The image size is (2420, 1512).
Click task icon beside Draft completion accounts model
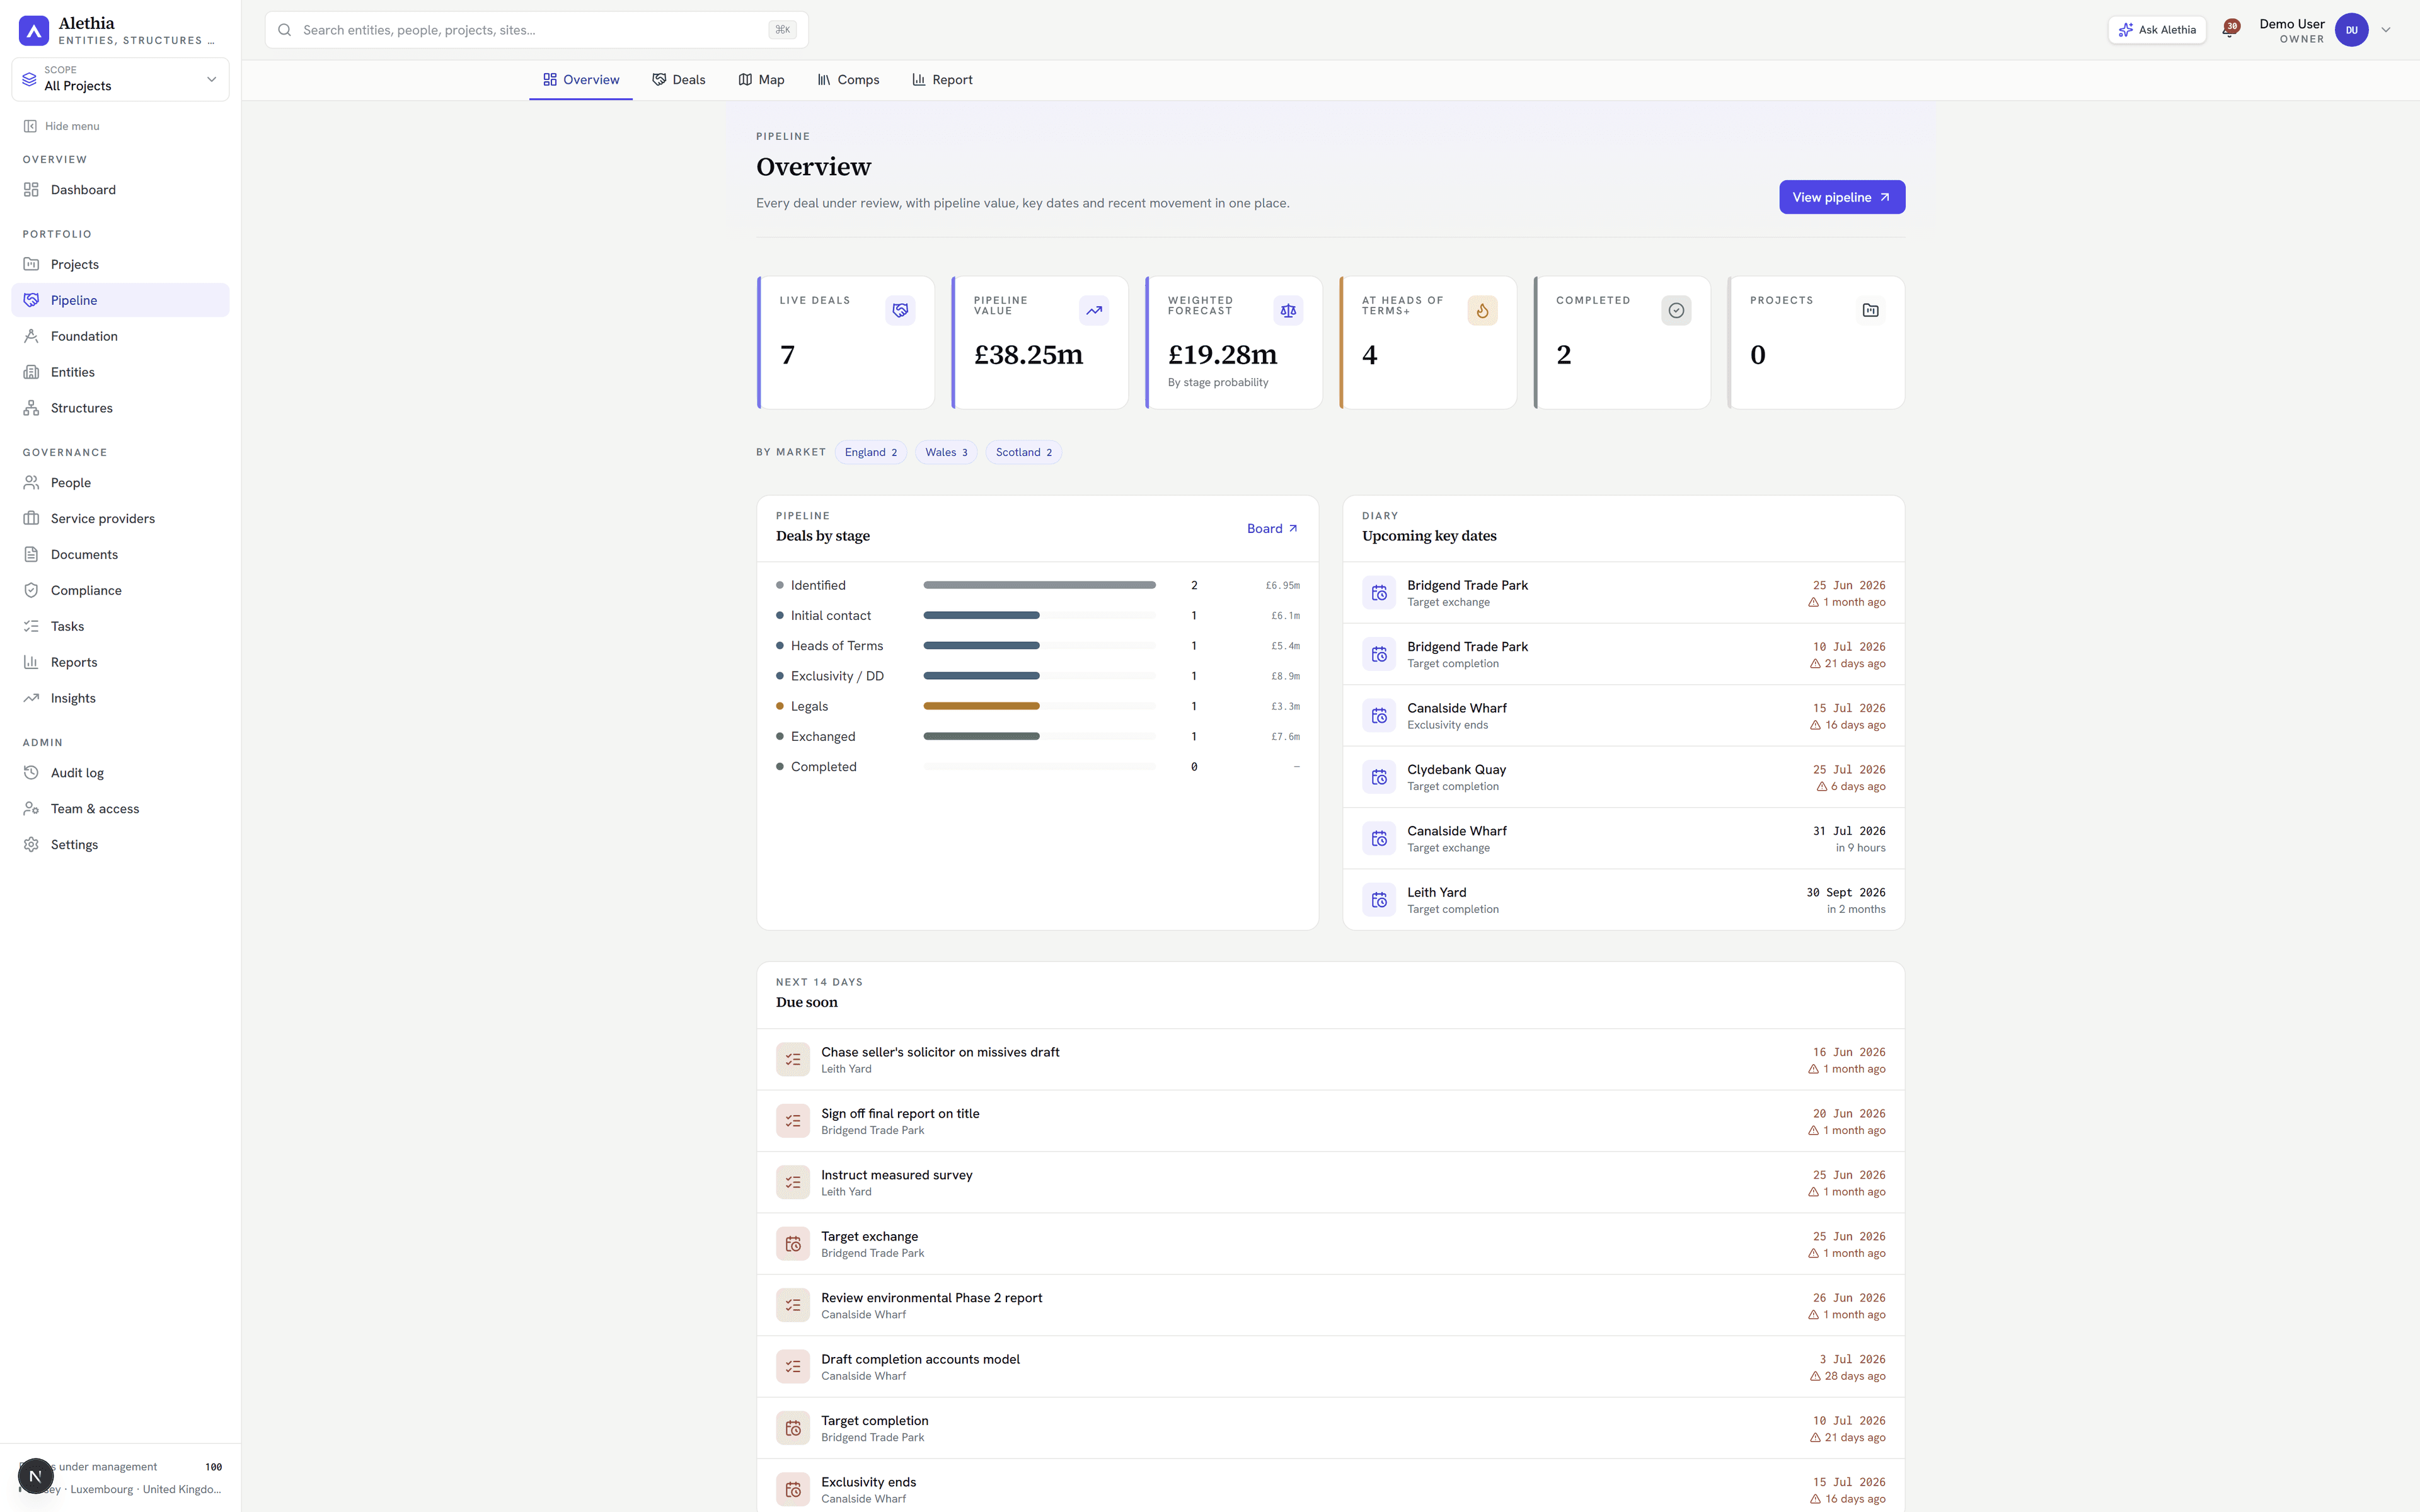pos(793,1366)
